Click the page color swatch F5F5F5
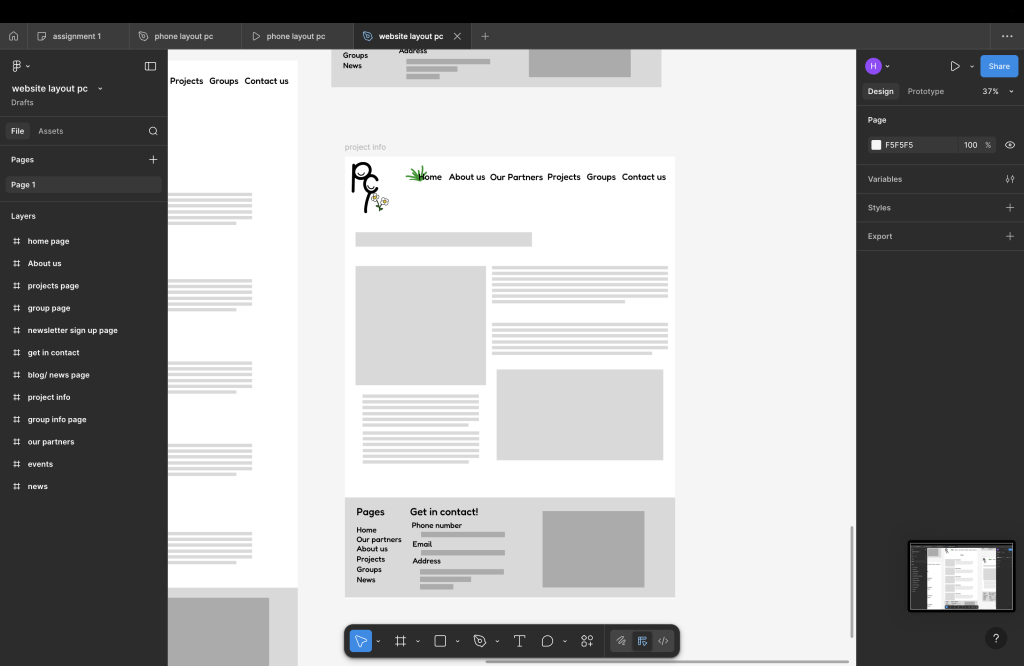Viewport: 1024px width, 666px height. [x=876, y=145]
